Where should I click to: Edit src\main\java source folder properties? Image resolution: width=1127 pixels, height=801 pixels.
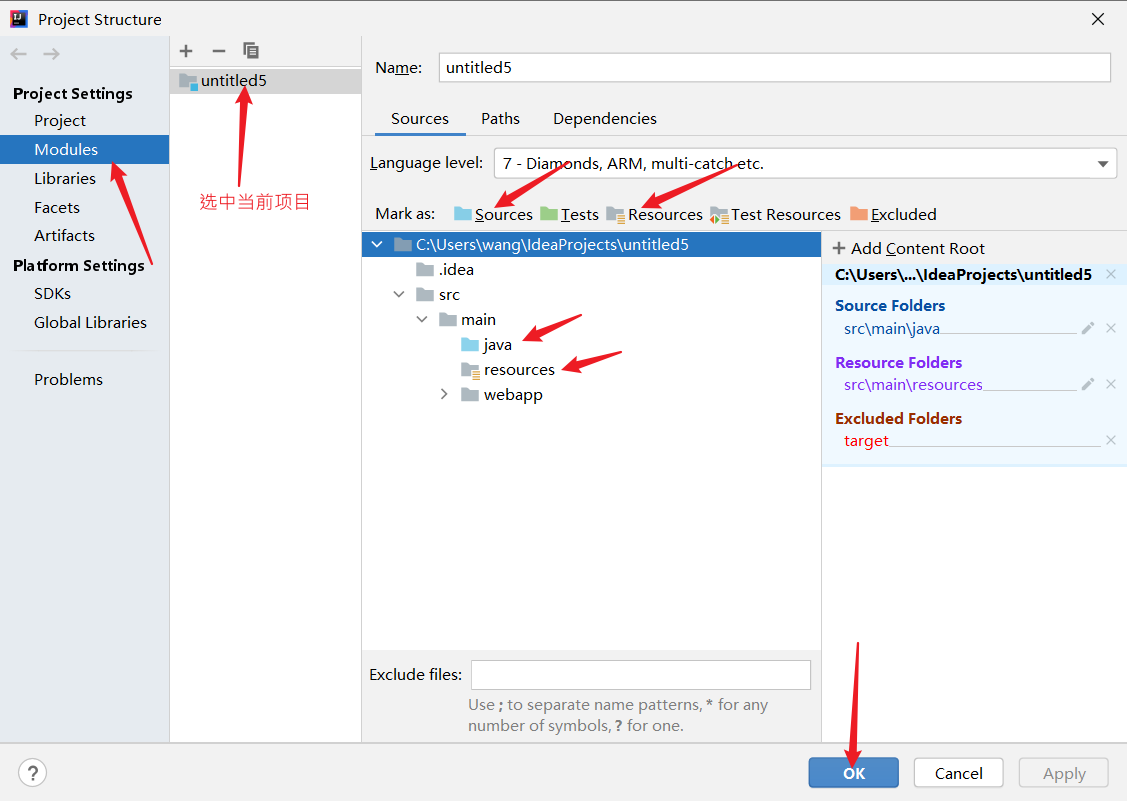(1088, 328)
